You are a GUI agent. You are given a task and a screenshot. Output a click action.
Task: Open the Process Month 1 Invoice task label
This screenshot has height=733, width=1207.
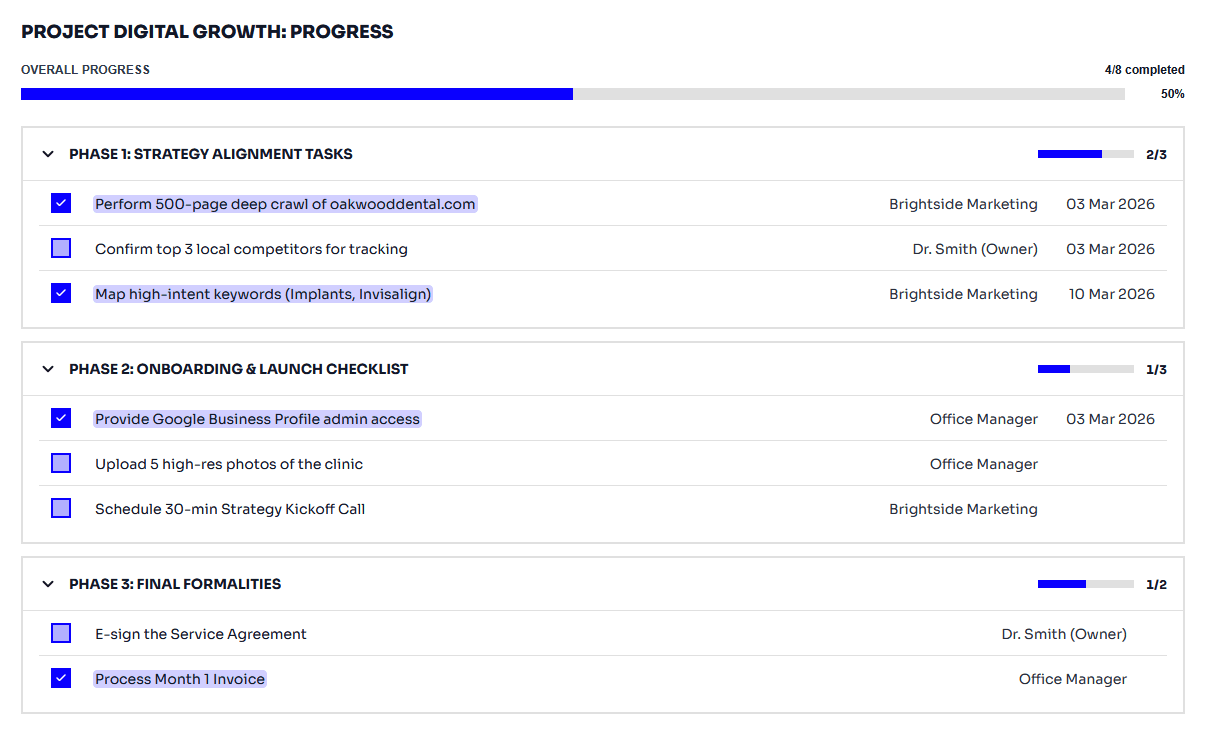pos(180,679)
